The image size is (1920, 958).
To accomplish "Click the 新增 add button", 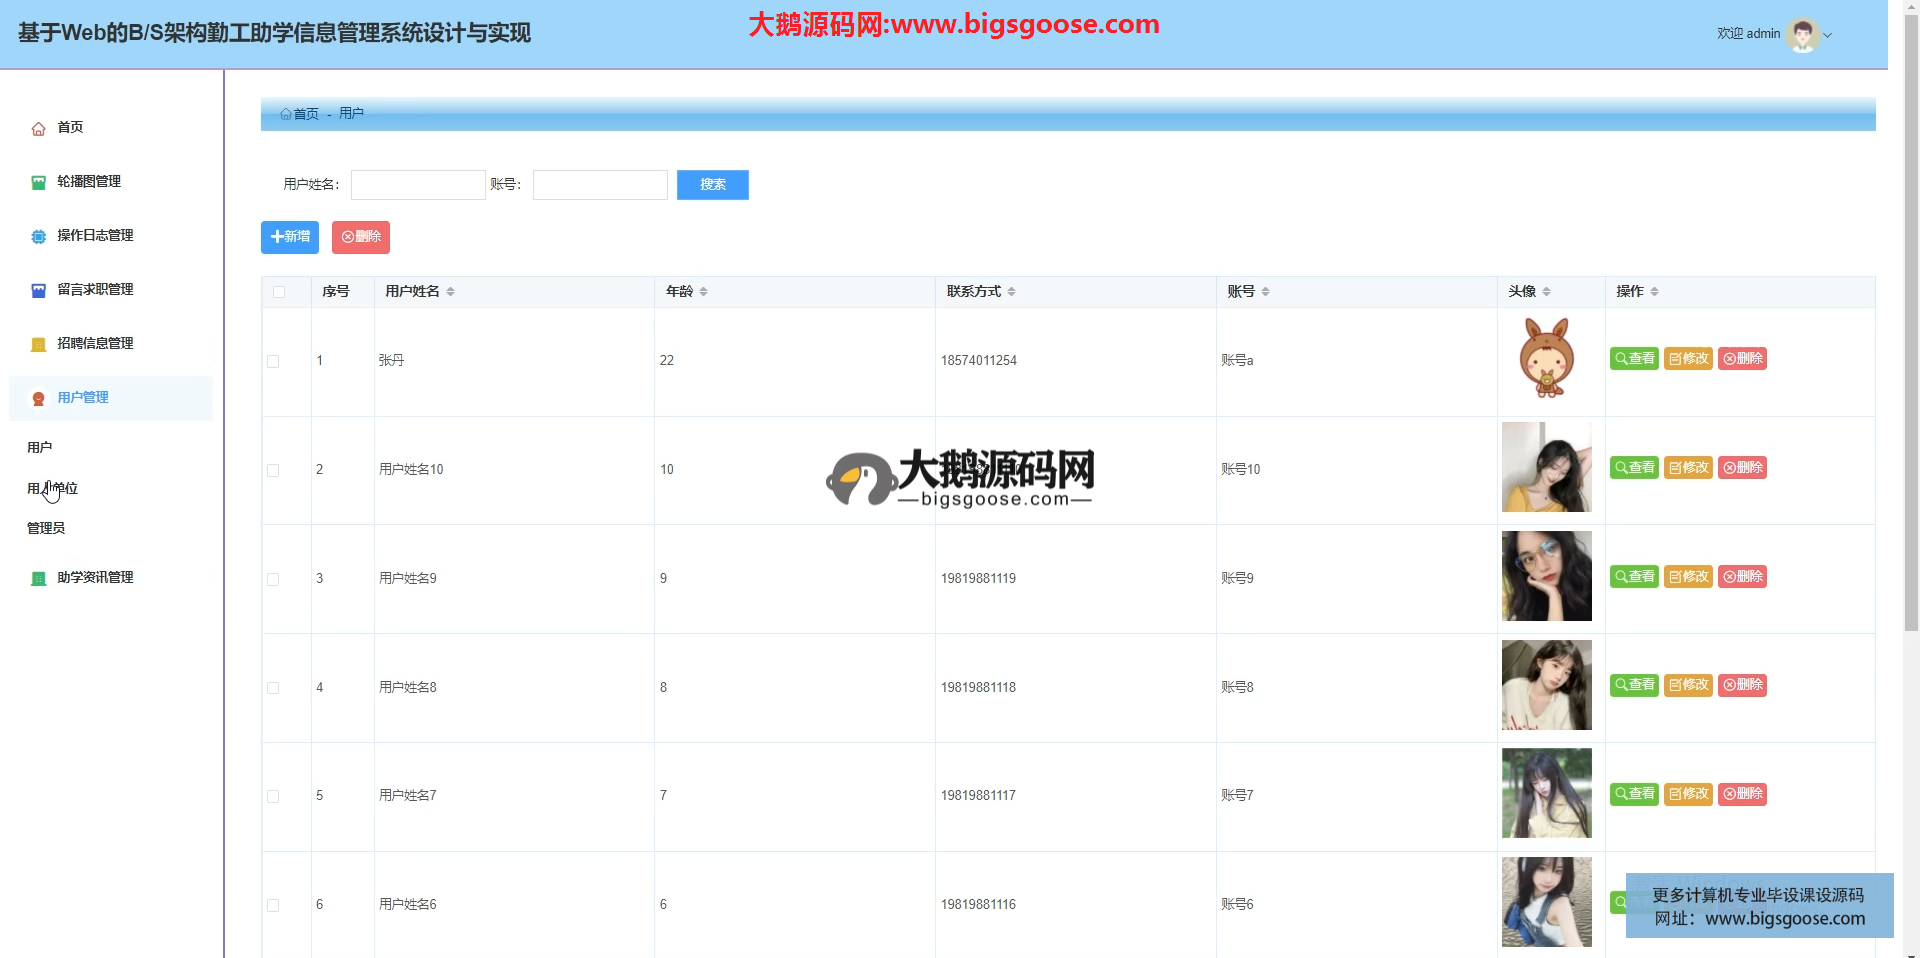I will [290, 237].
